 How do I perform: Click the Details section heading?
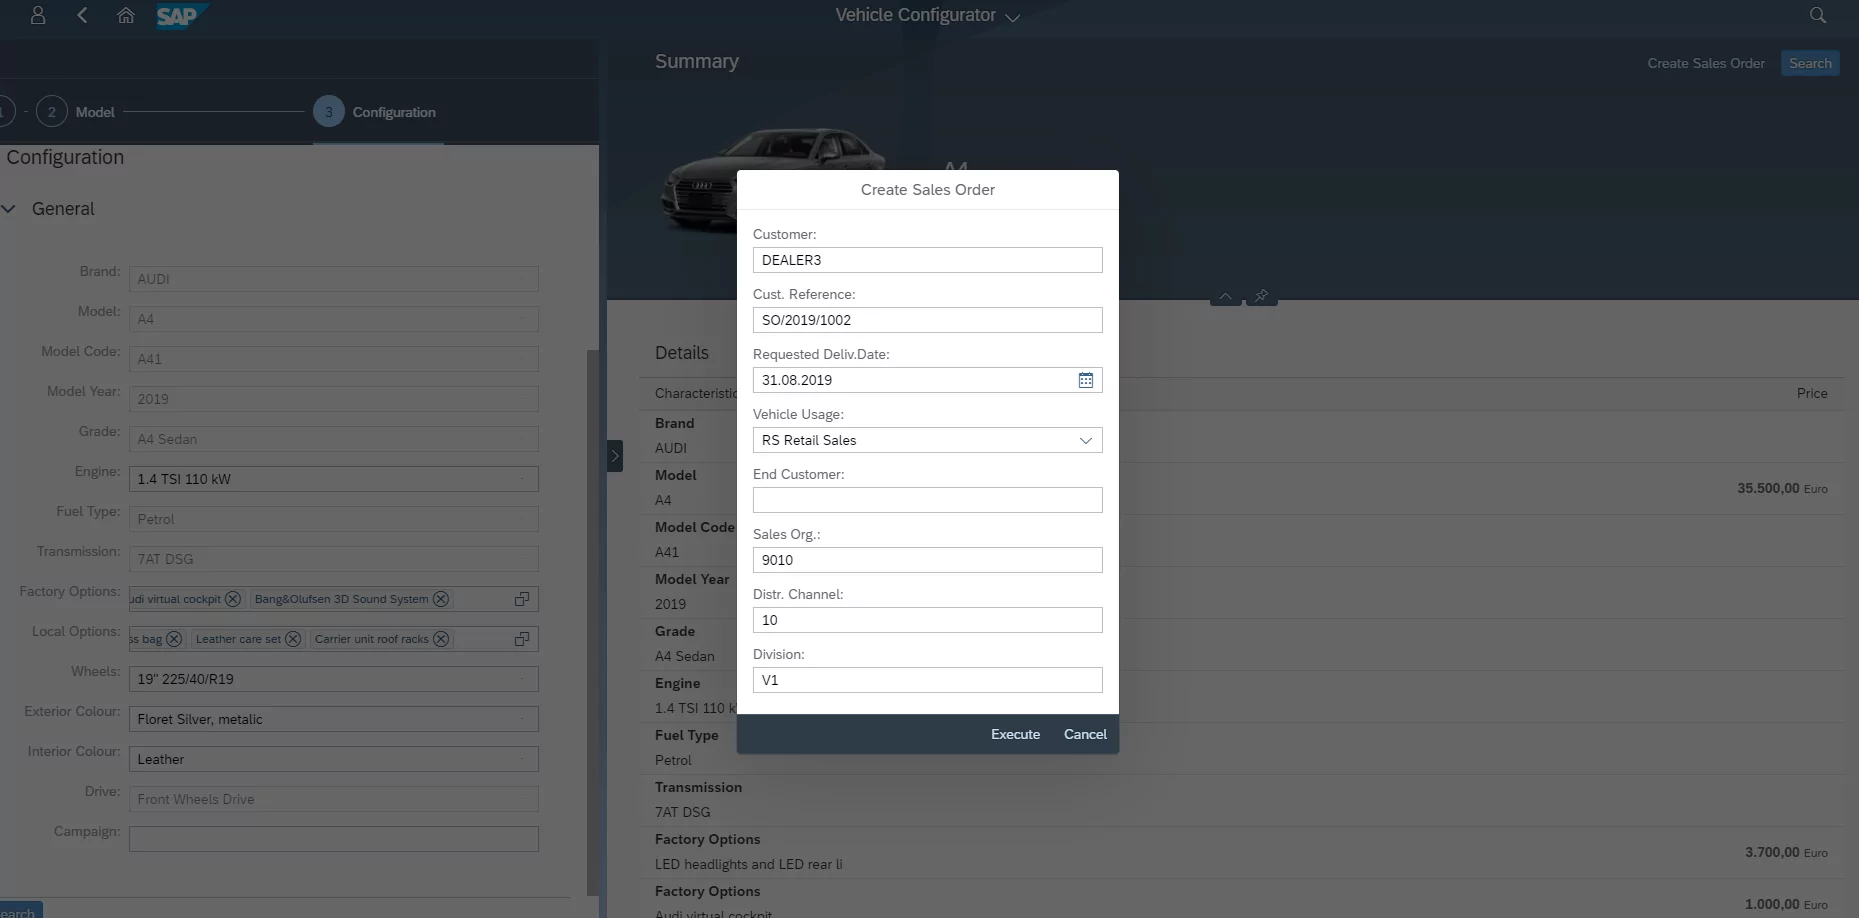682,353
